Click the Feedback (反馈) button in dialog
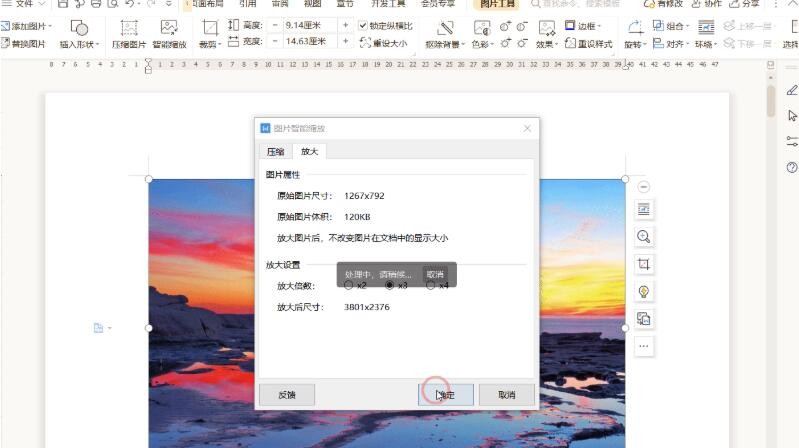The width and height of the screenshot is (799, 448). (x=286, y=395)
